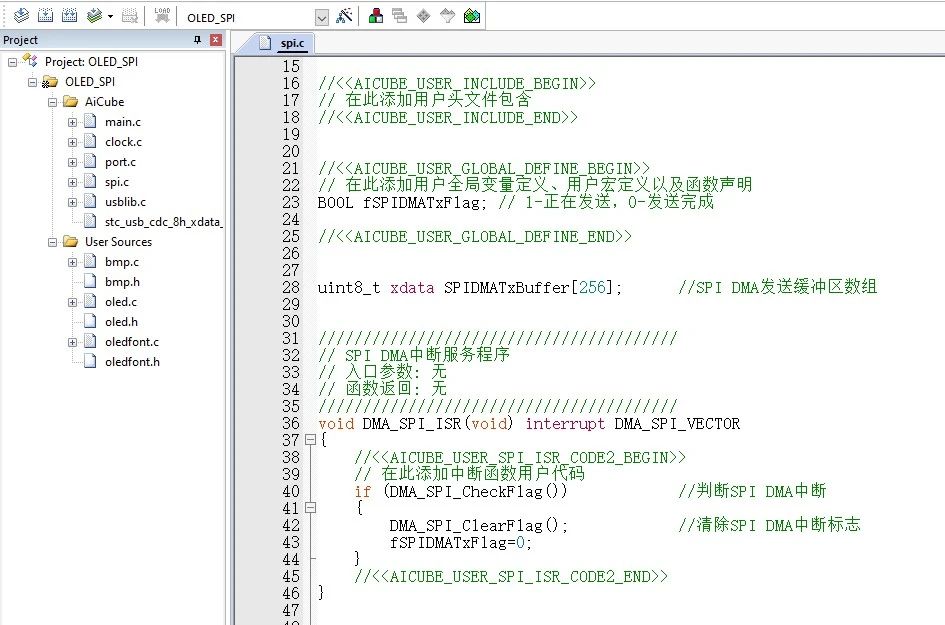Select oled.h in User Sources
This screenshot has width=945, height=625.
point(121,321)
